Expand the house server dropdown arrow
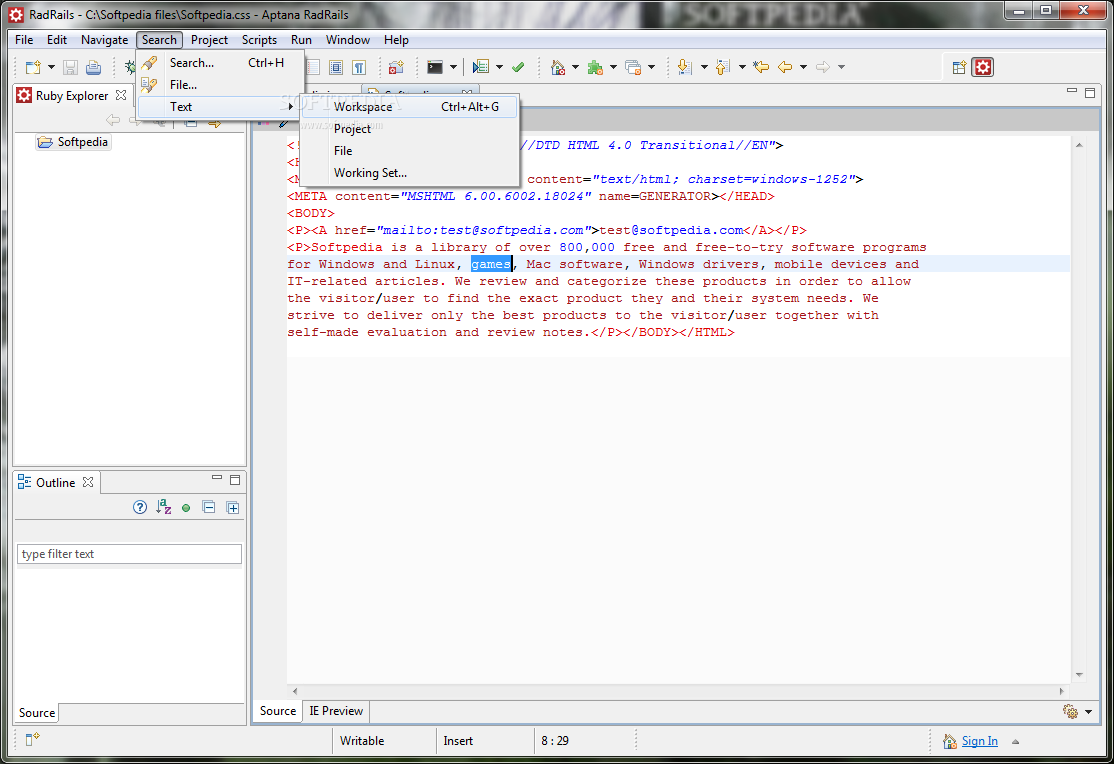The height and width of the screenshot is (764, 1114). [575, 68]
